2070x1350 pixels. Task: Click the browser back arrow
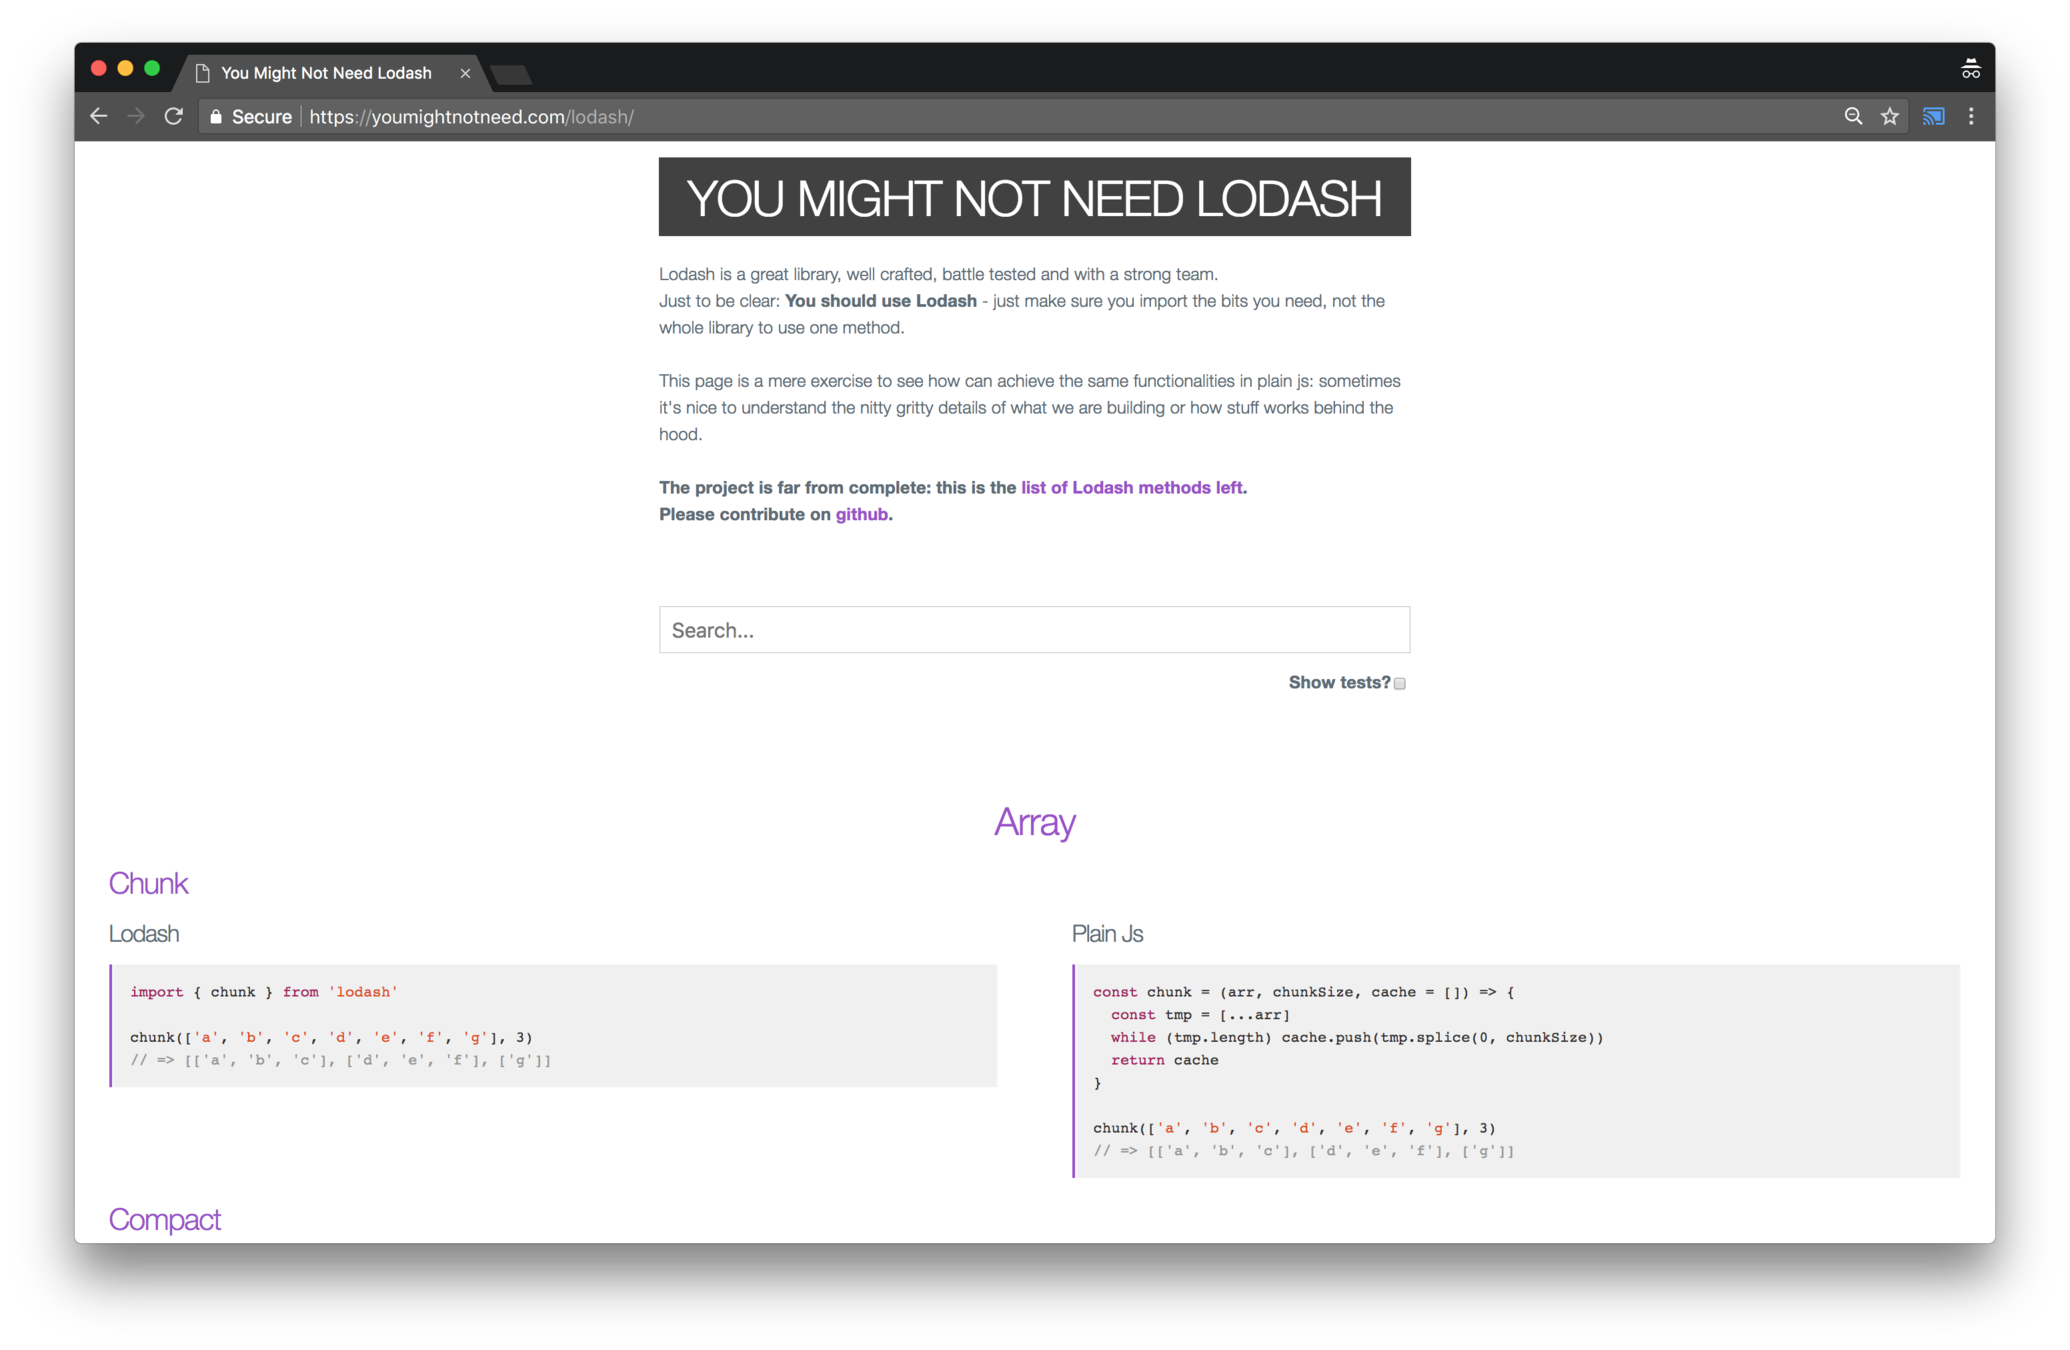98,116
